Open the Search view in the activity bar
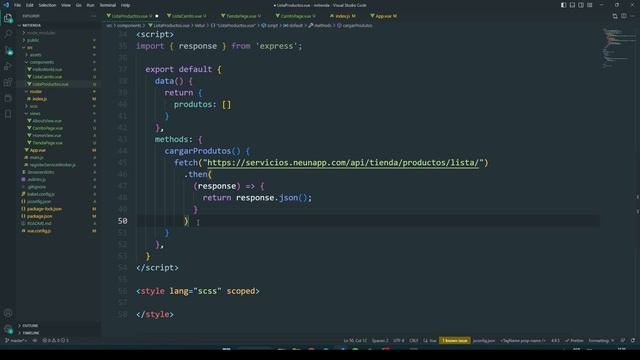 (8, 34)
